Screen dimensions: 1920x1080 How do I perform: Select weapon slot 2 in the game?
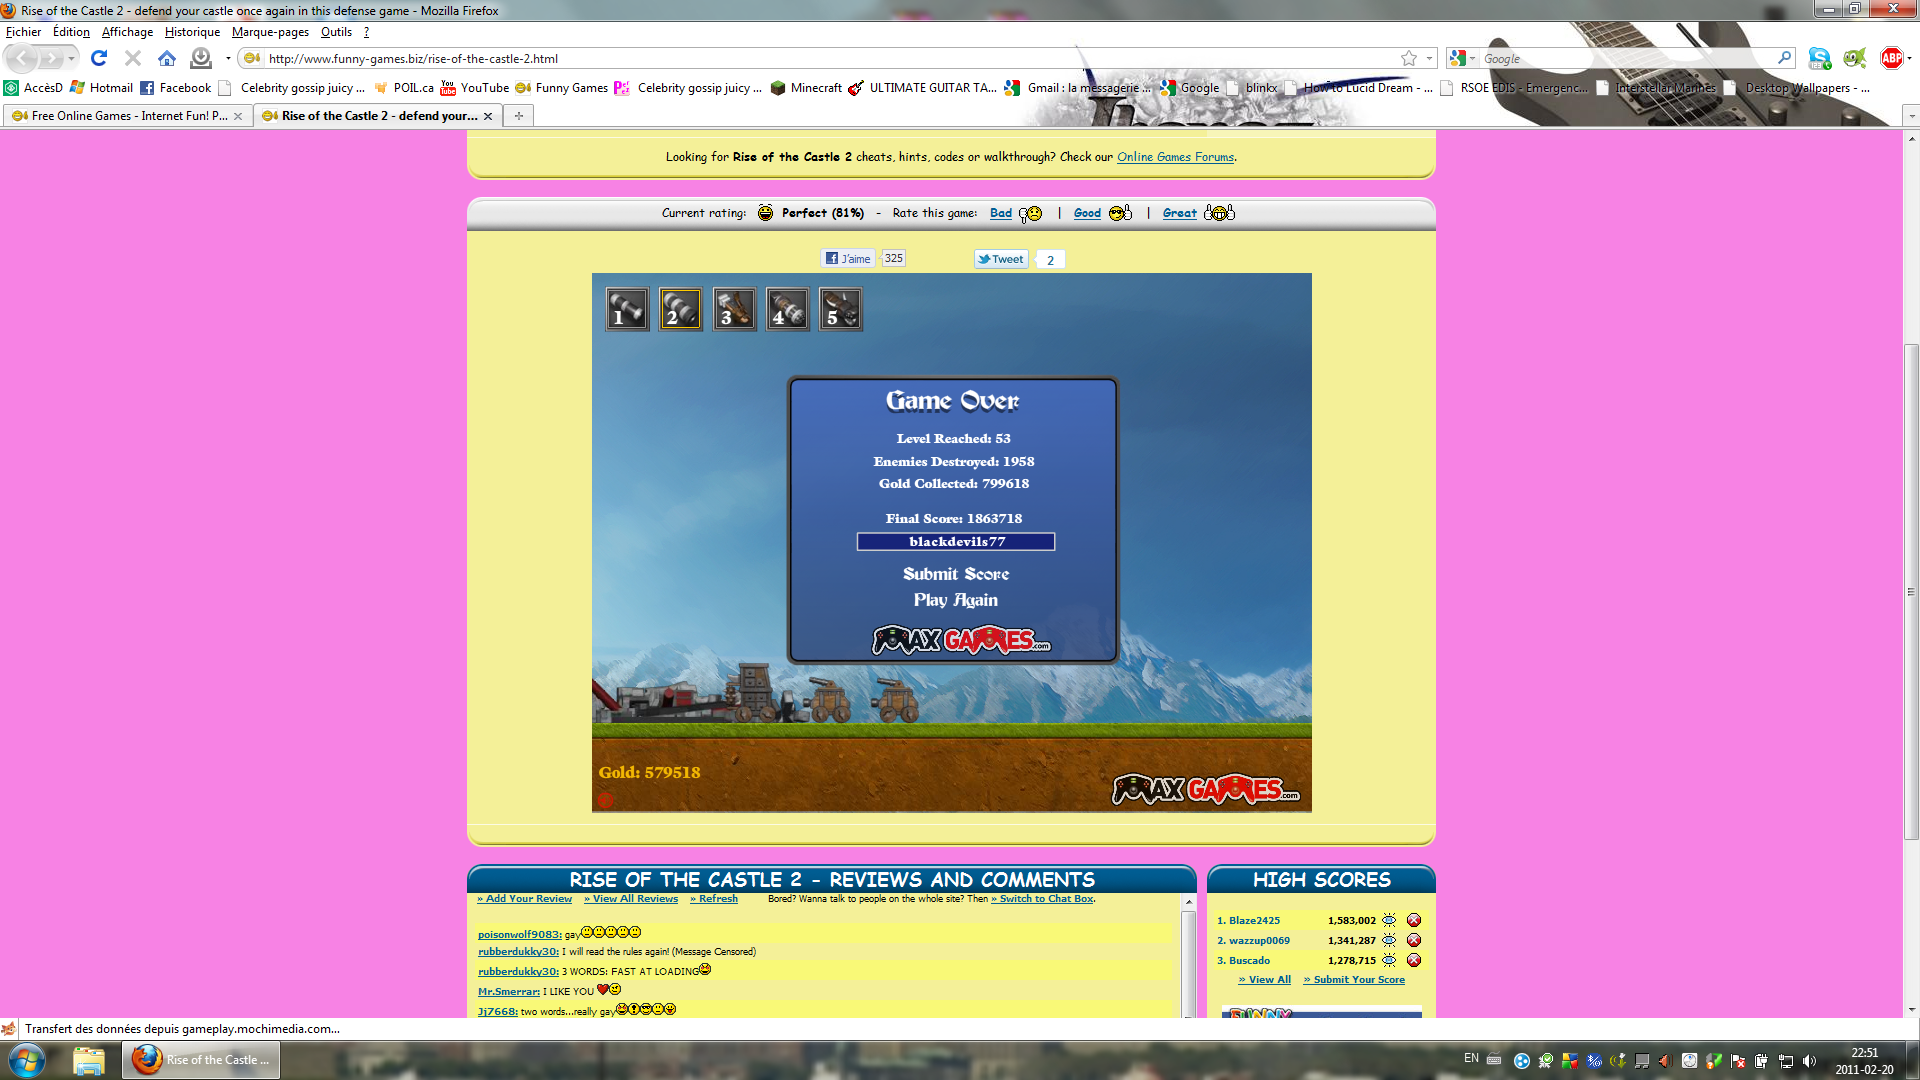coord(681,309)
